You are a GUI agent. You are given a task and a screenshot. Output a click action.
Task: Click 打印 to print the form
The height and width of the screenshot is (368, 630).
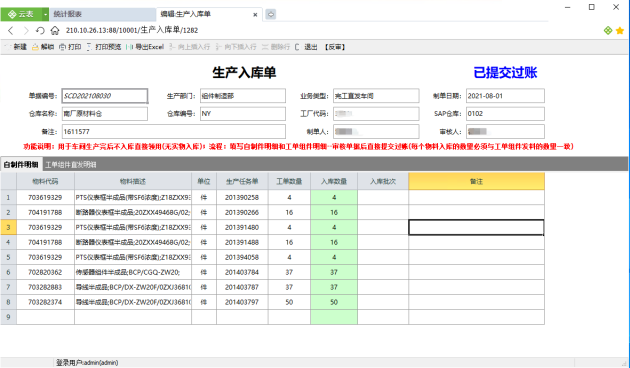[70, 47]
